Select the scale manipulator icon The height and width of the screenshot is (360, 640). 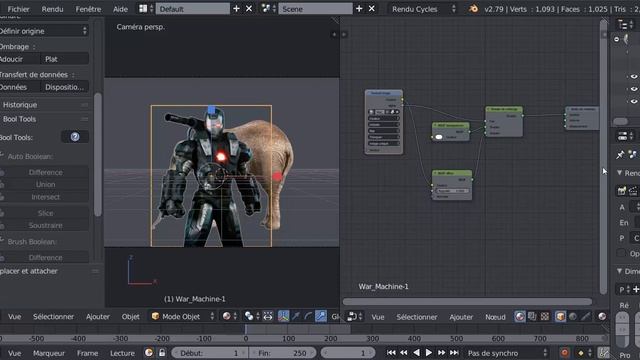[x=321, y=316]
